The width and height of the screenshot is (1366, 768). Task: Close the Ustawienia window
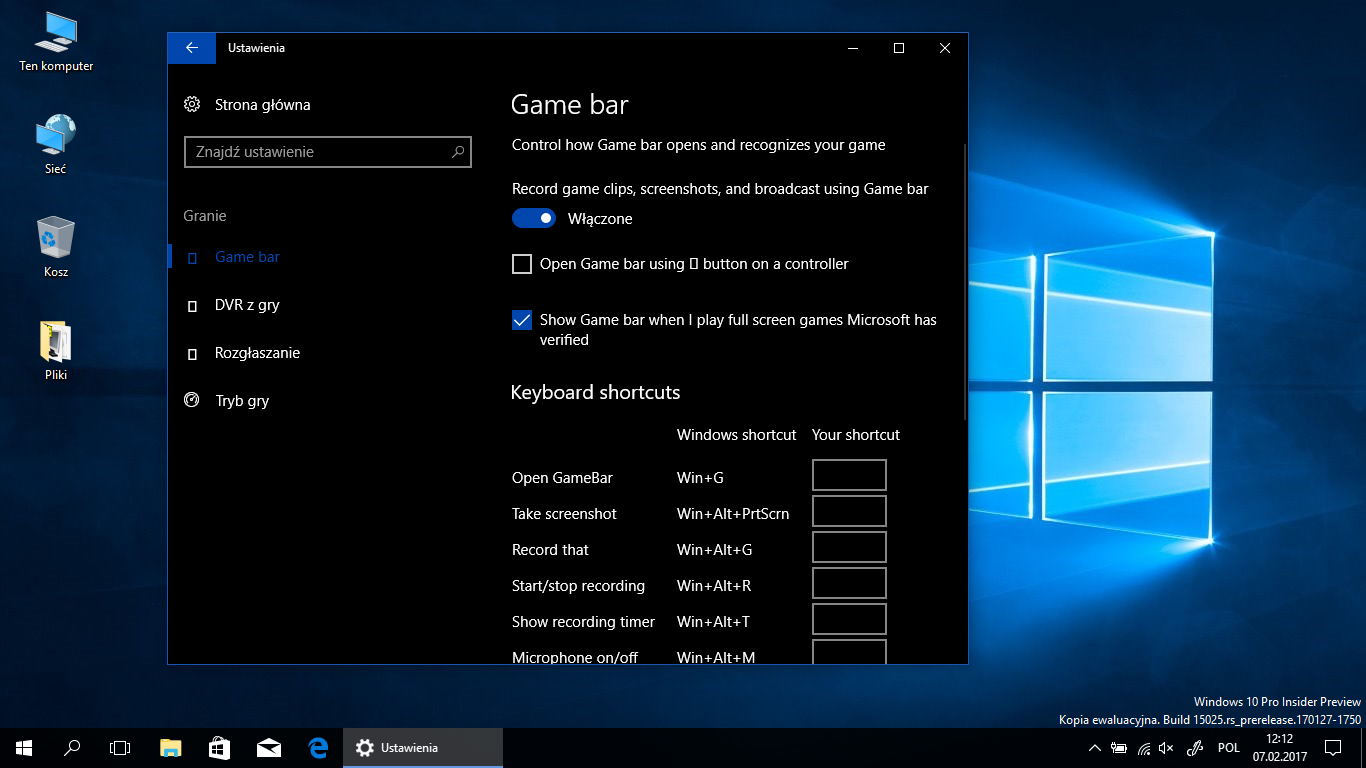pos(945,48)
